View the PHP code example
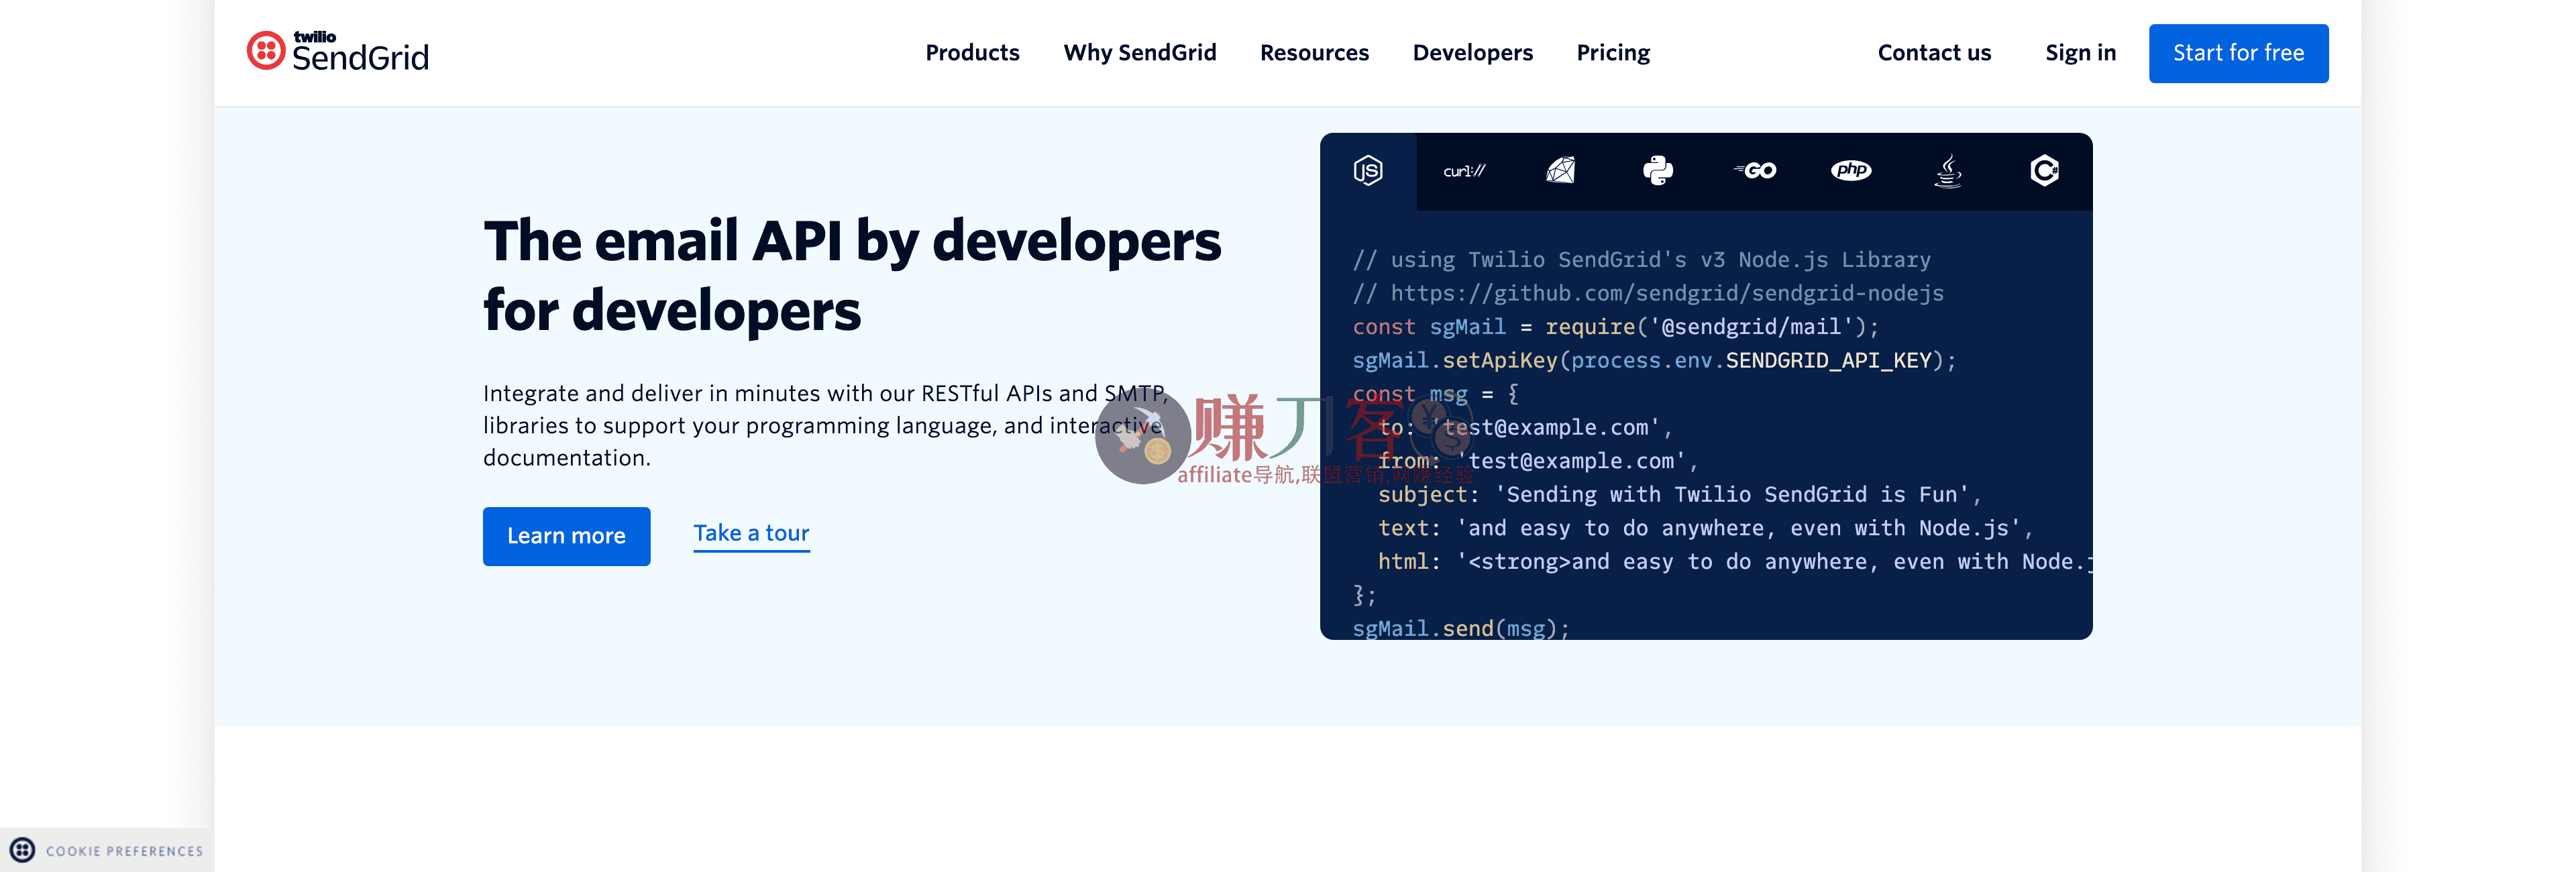 [1852, 170]
